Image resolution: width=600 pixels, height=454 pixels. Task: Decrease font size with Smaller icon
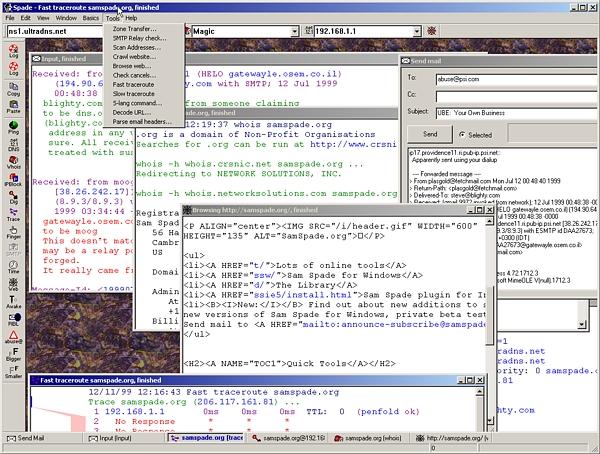(x=13, y=372)
